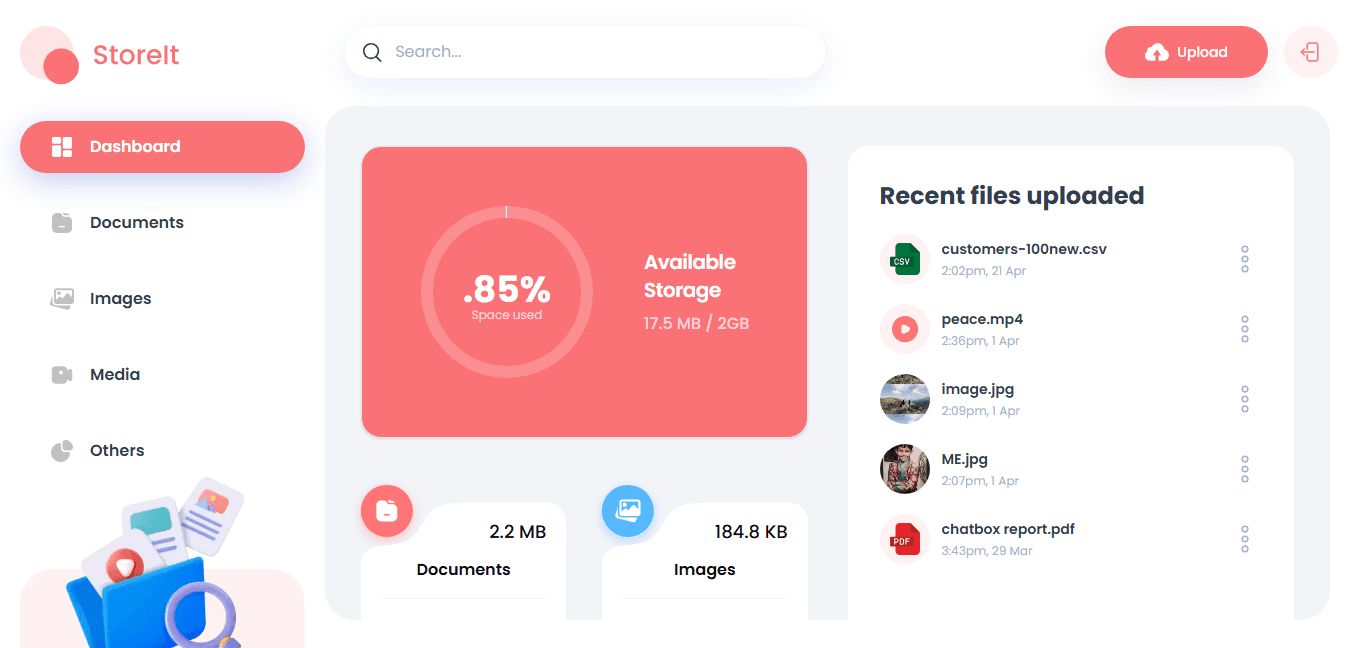Click the Images picture icon on the storage card

point(628,510)
